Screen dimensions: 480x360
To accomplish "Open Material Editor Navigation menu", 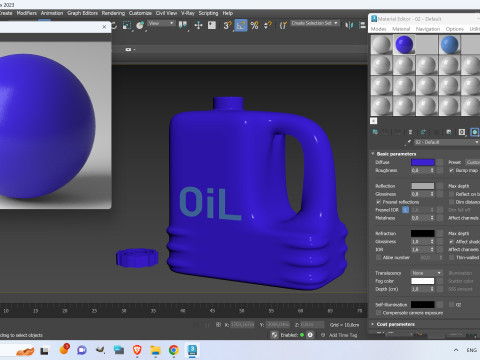I will tap(428, 29).
